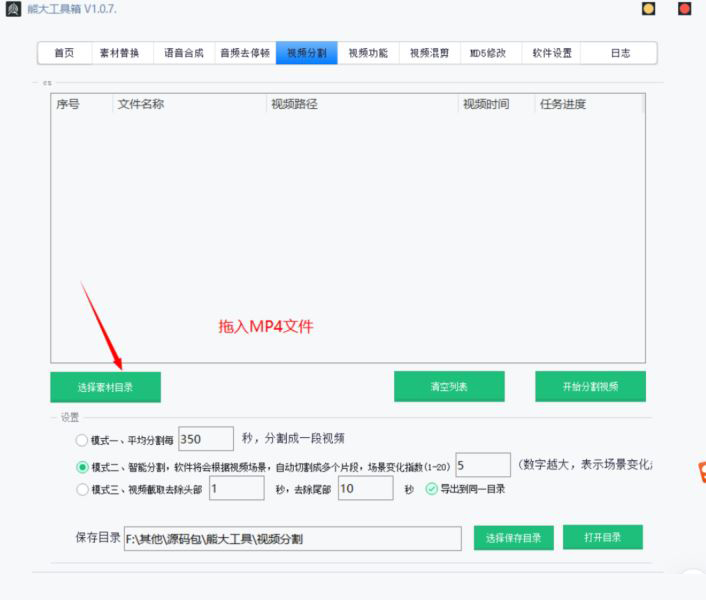706x600 pixels.
Task: Click the 打开目录 button
Action: click(603, 537)
